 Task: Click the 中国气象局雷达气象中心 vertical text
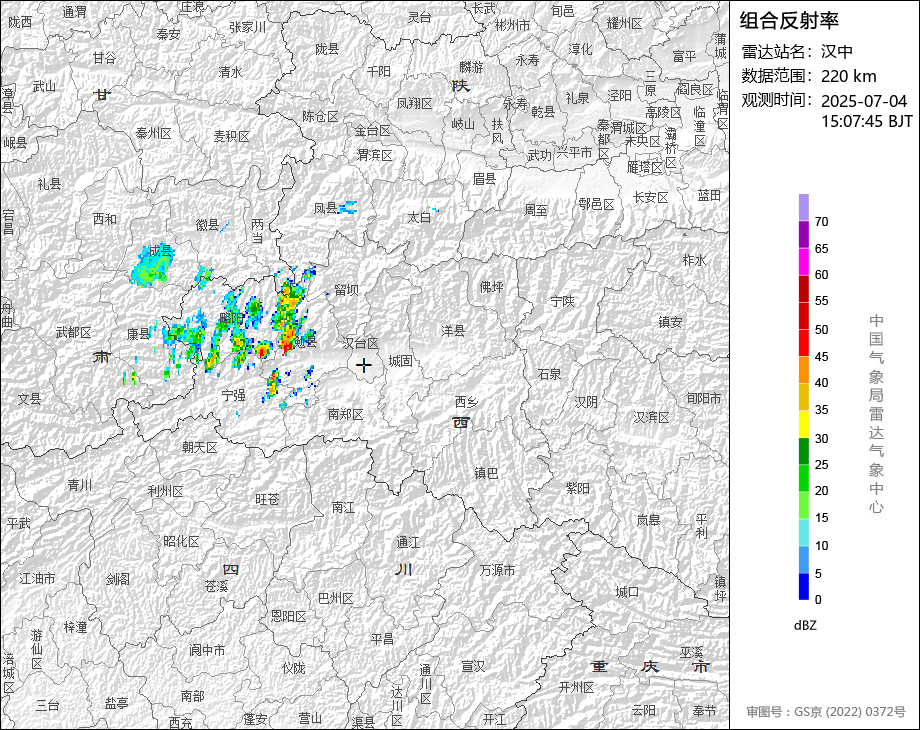(x=876, y=414)
